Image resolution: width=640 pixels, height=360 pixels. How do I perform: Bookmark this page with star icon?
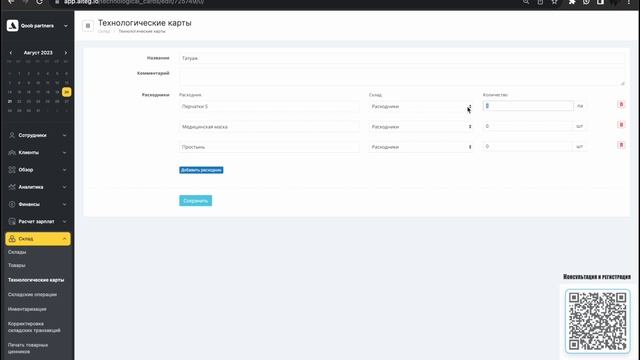554,2
